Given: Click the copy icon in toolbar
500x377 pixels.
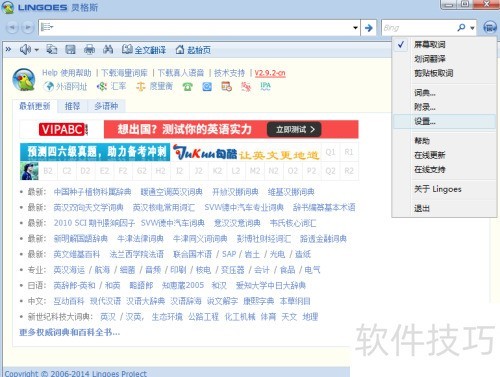Looking at the screenshot, I should (51, 50).
